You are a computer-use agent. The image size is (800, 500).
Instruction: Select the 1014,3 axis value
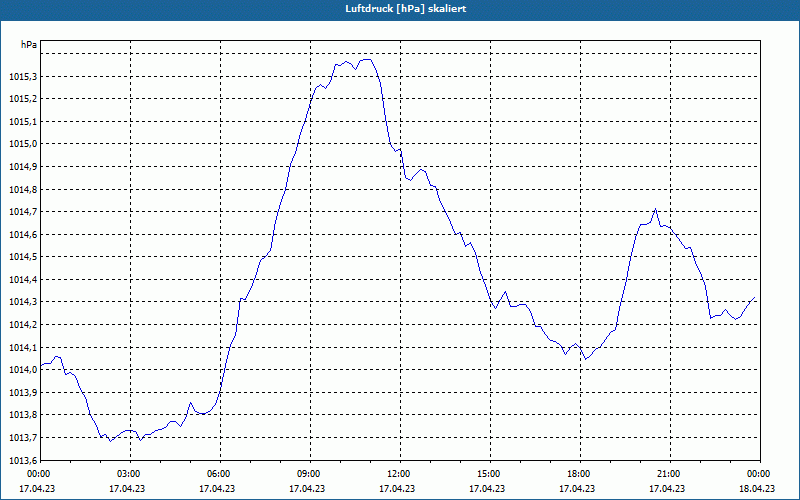[x=23, y=302]
